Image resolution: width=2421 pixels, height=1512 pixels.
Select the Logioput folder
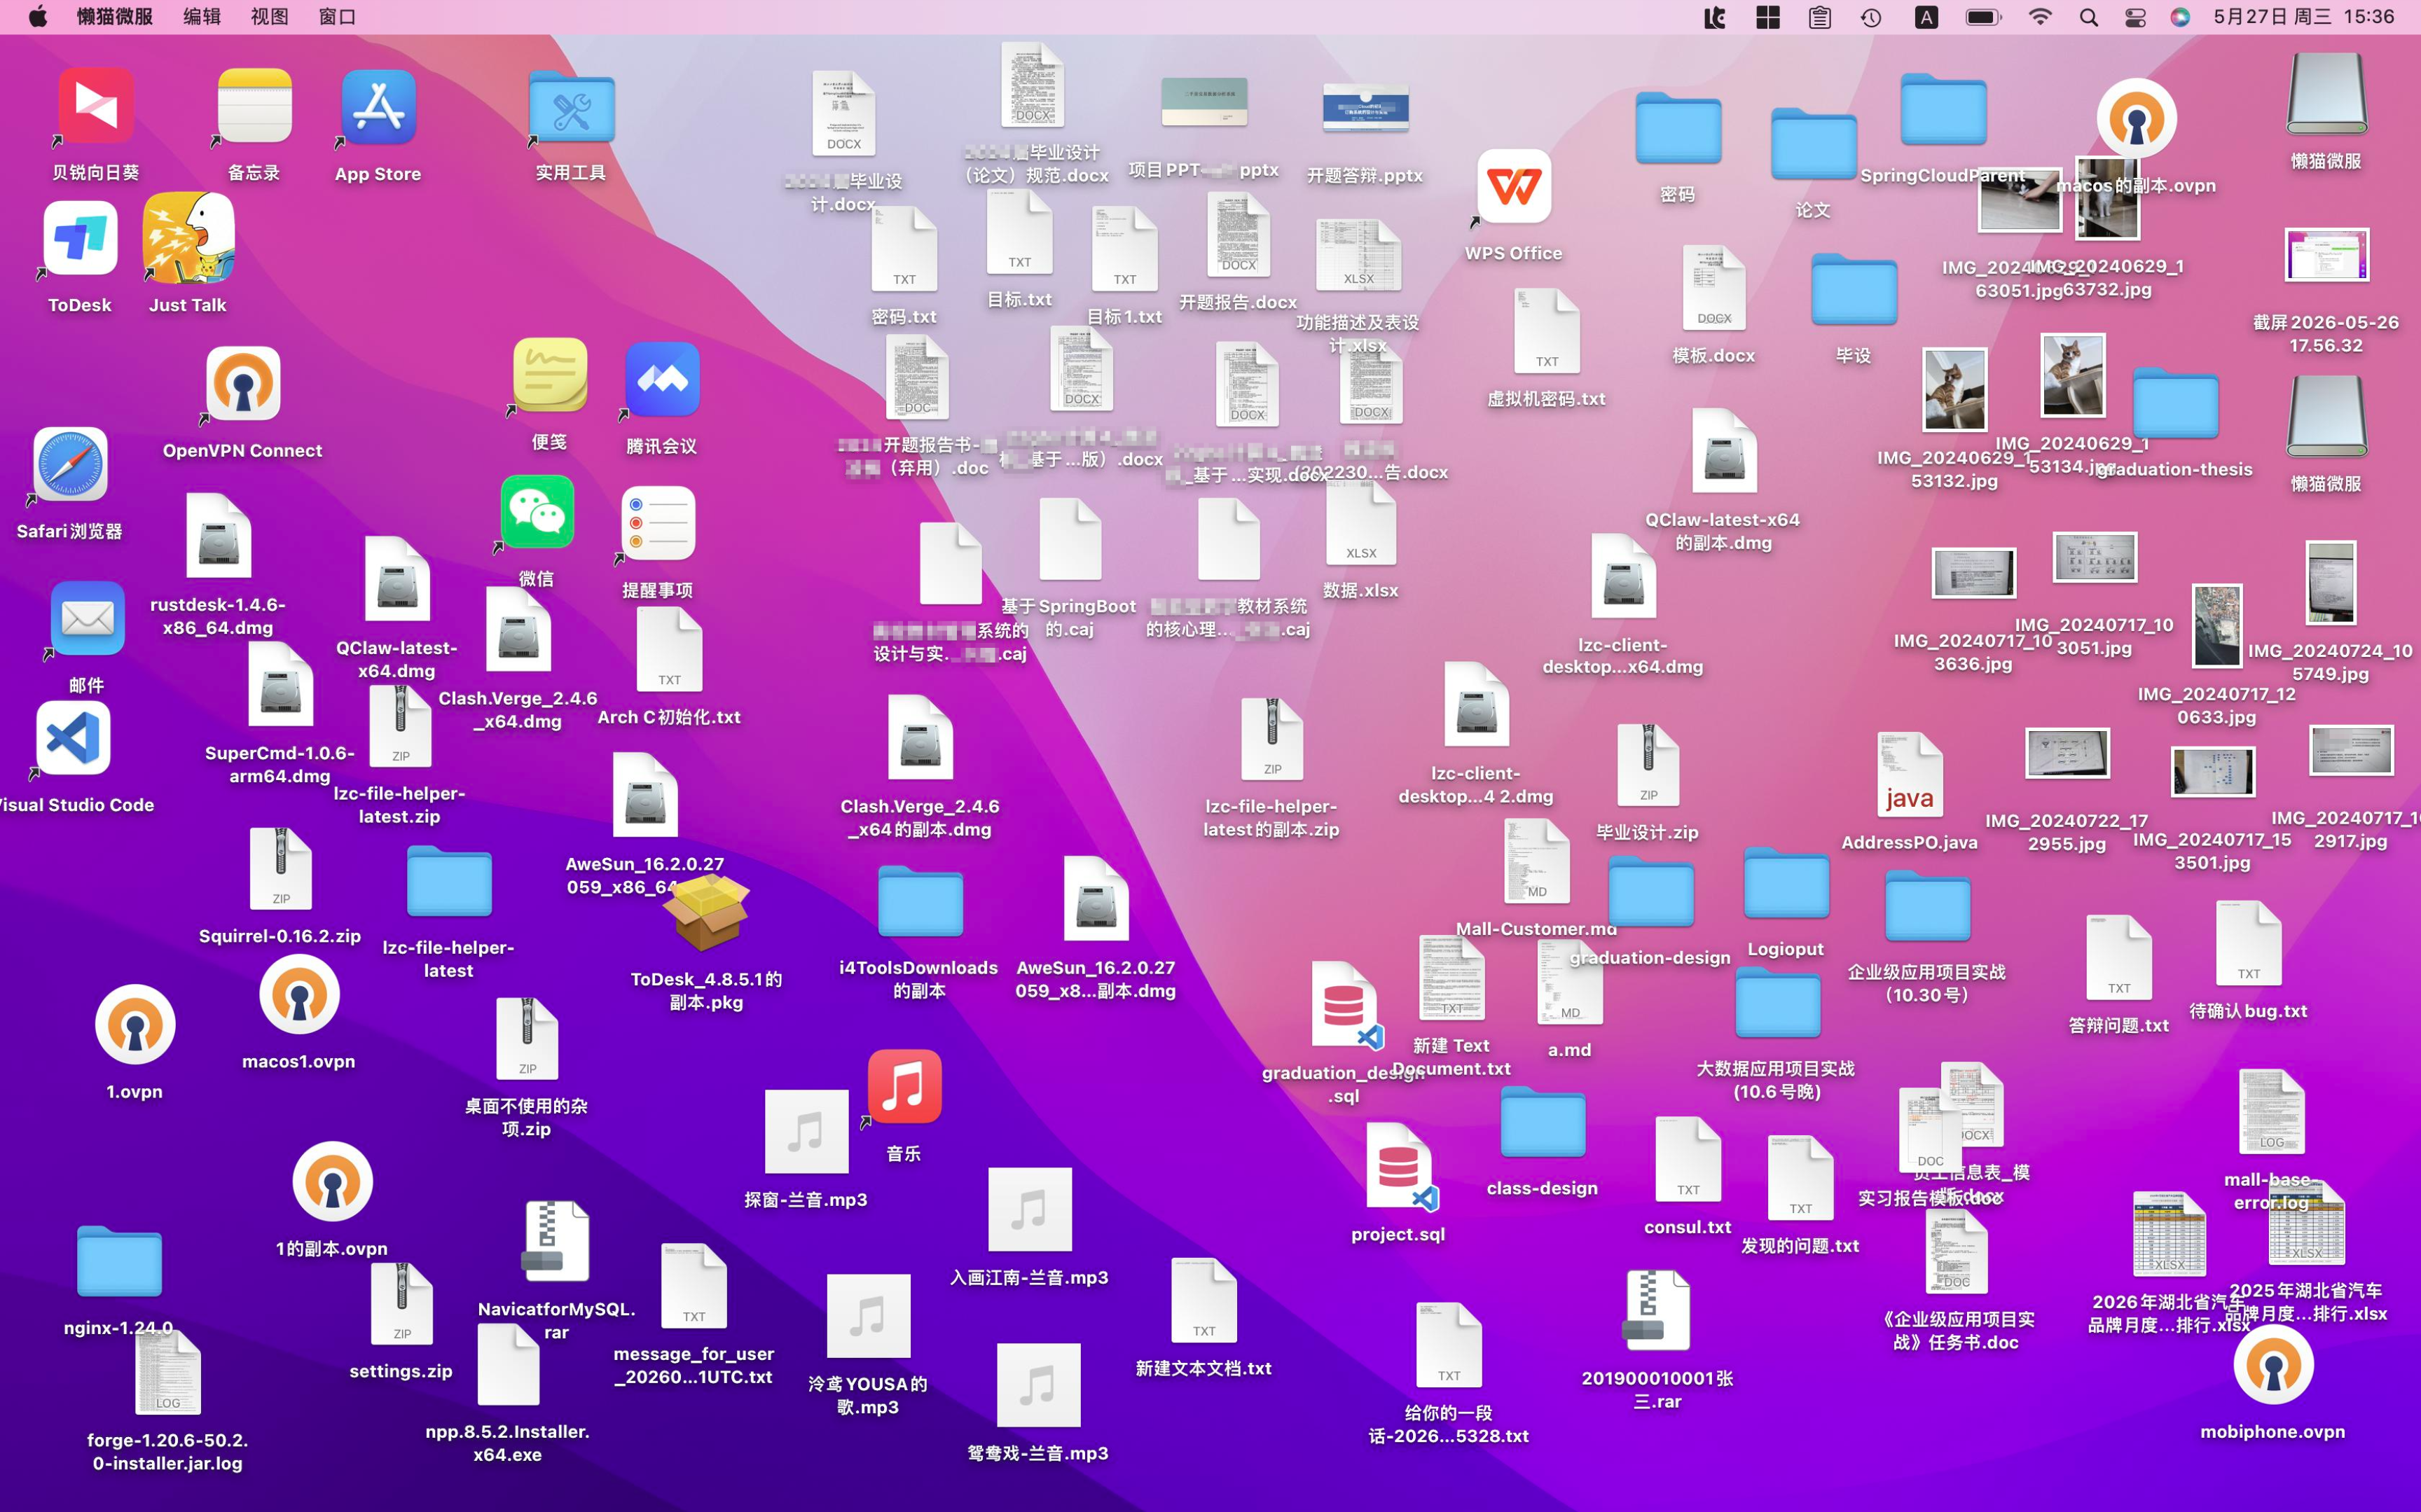[1786, 883]
